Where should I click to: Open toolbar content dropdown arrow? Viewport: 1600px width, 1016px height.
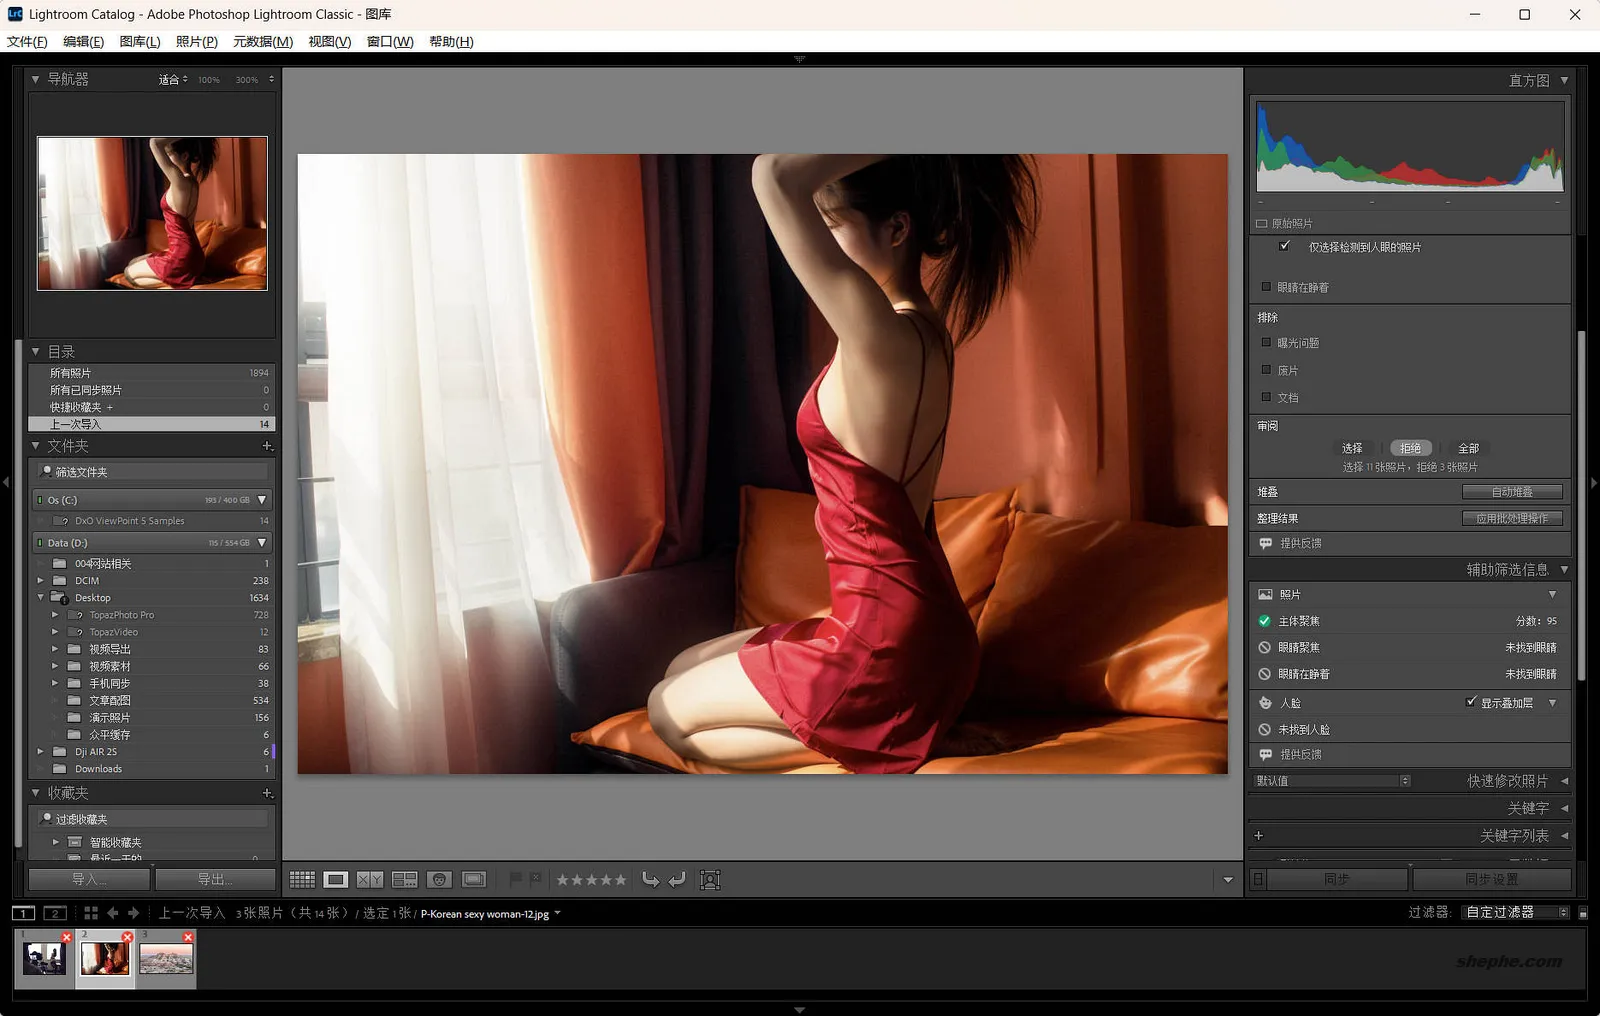pyautogui.click(x=1228, y=880)
